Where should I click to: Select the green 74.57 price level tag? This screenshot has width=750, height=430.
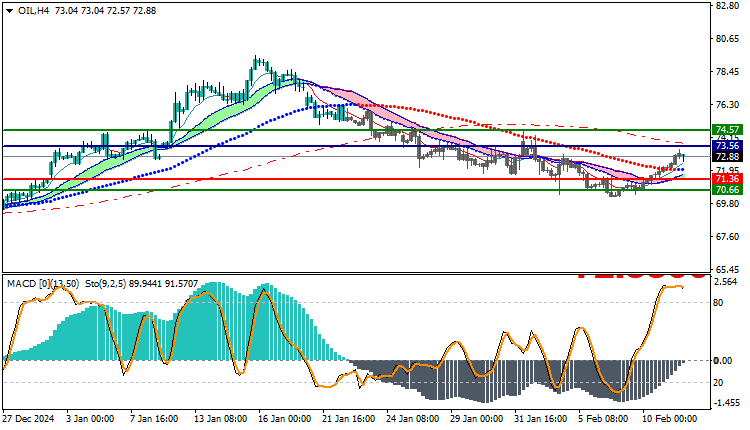point(727,130)
